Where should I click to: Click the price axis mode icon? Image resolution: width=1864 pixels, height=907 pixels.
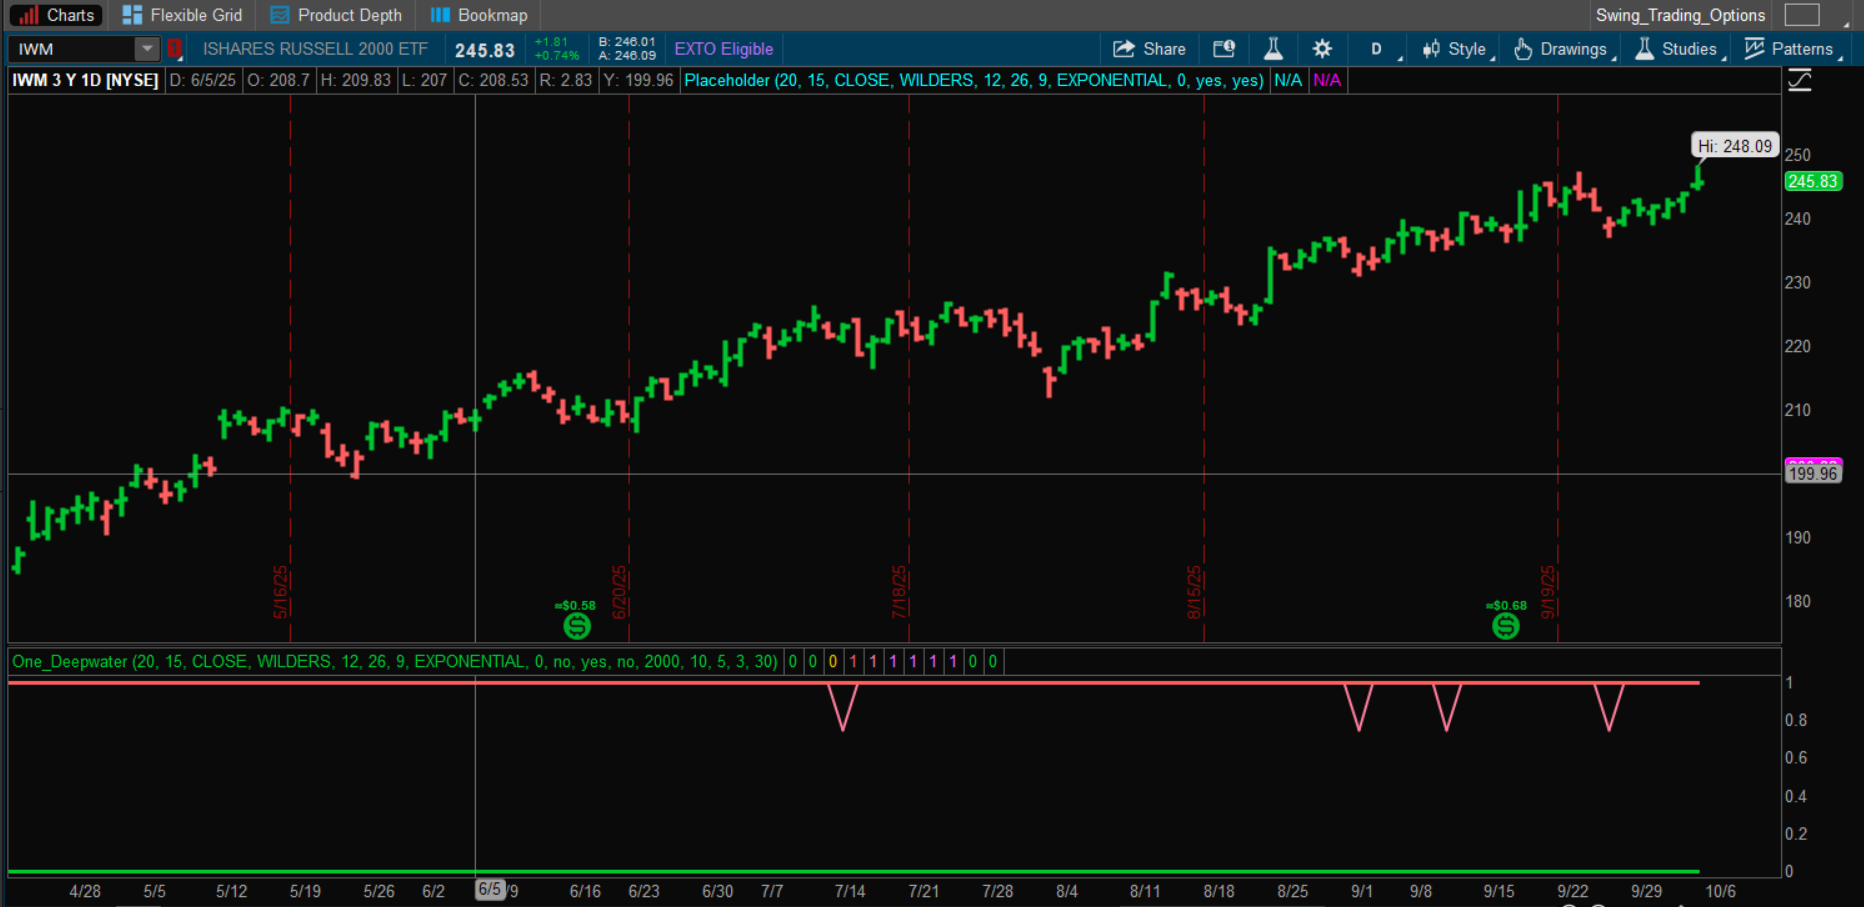(1800, 81)
